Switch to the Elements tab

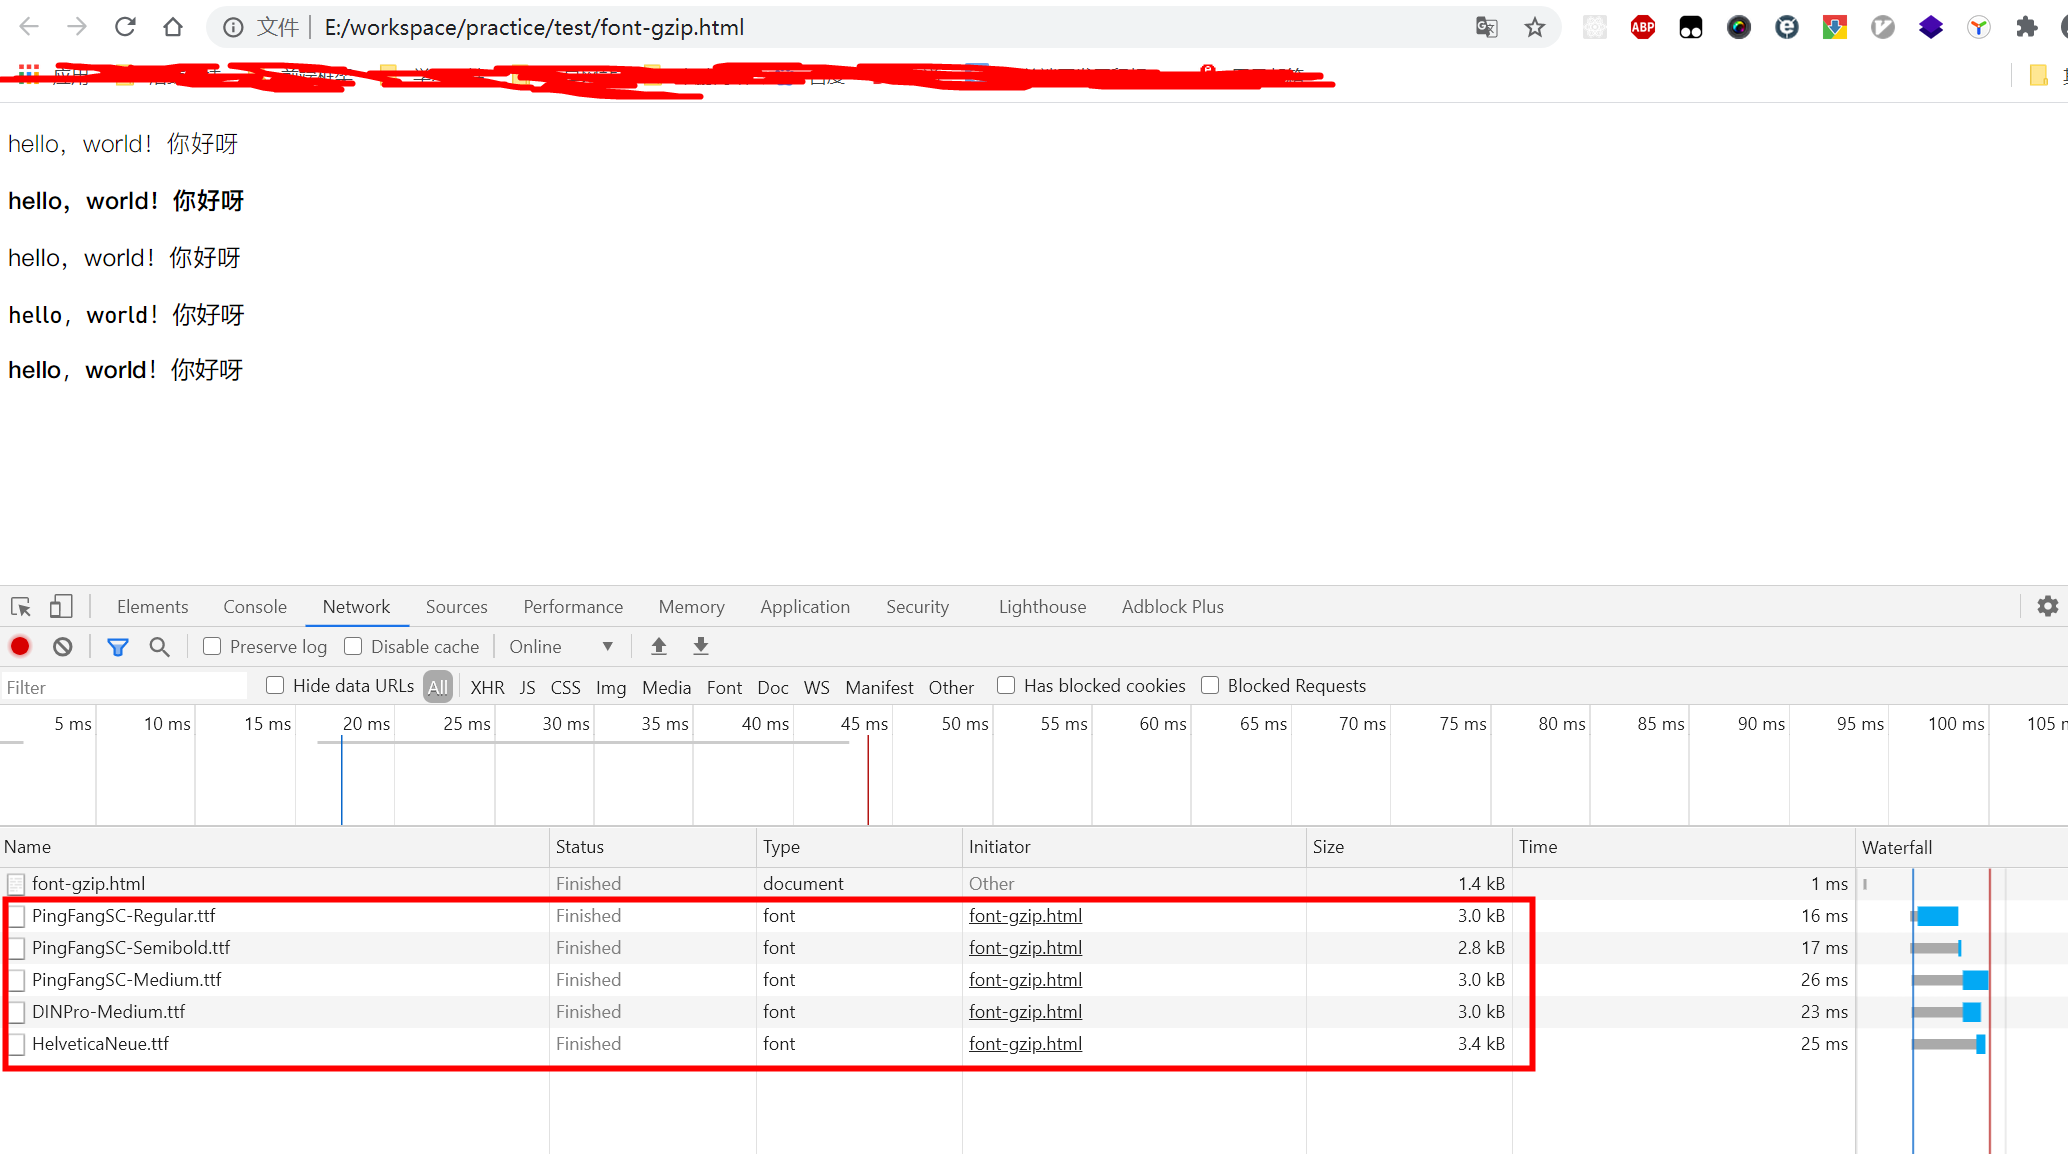[152, 606]
